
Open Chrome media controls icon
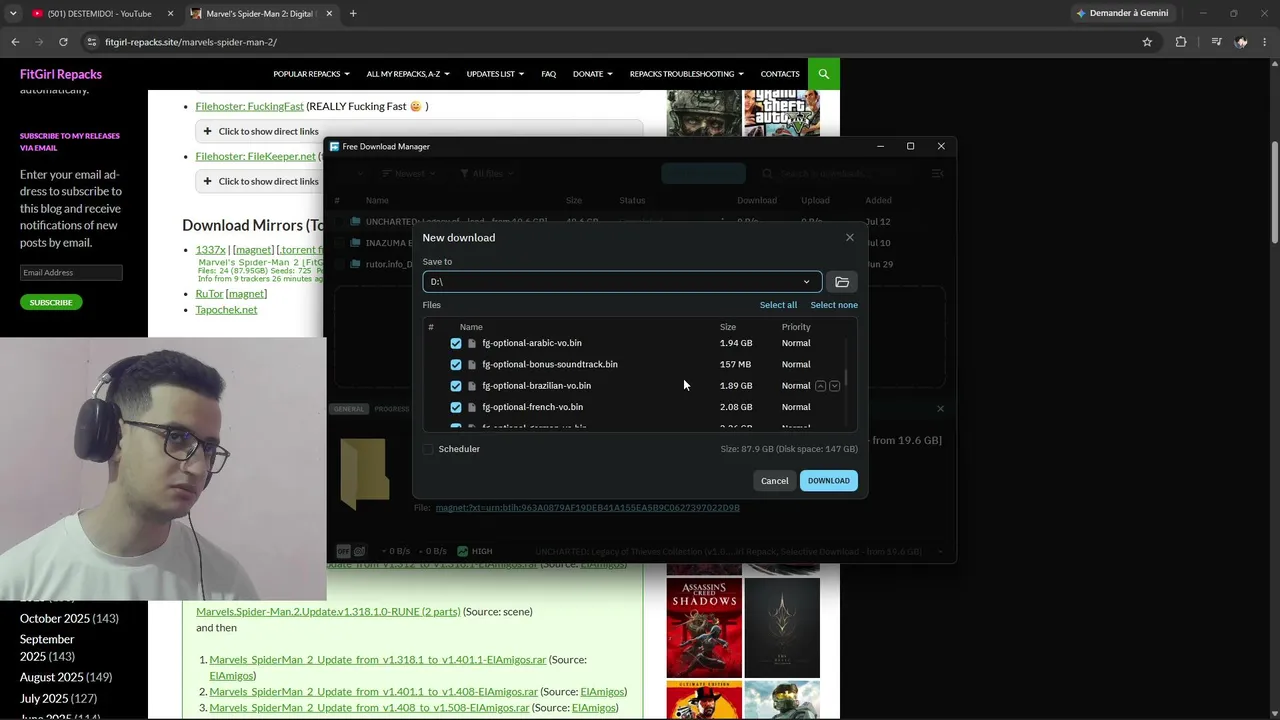[x=1216, y=42]
